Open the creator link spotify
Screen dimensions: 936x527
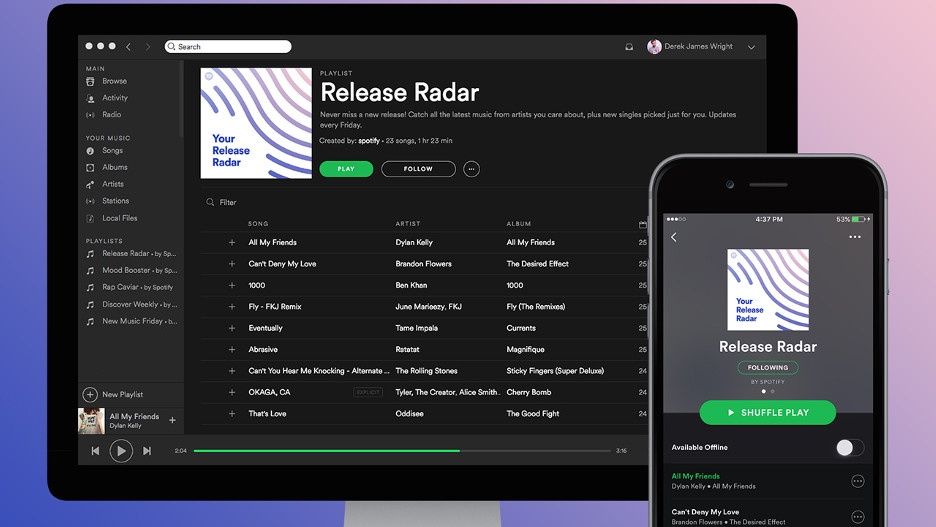(x=369, y=141)
